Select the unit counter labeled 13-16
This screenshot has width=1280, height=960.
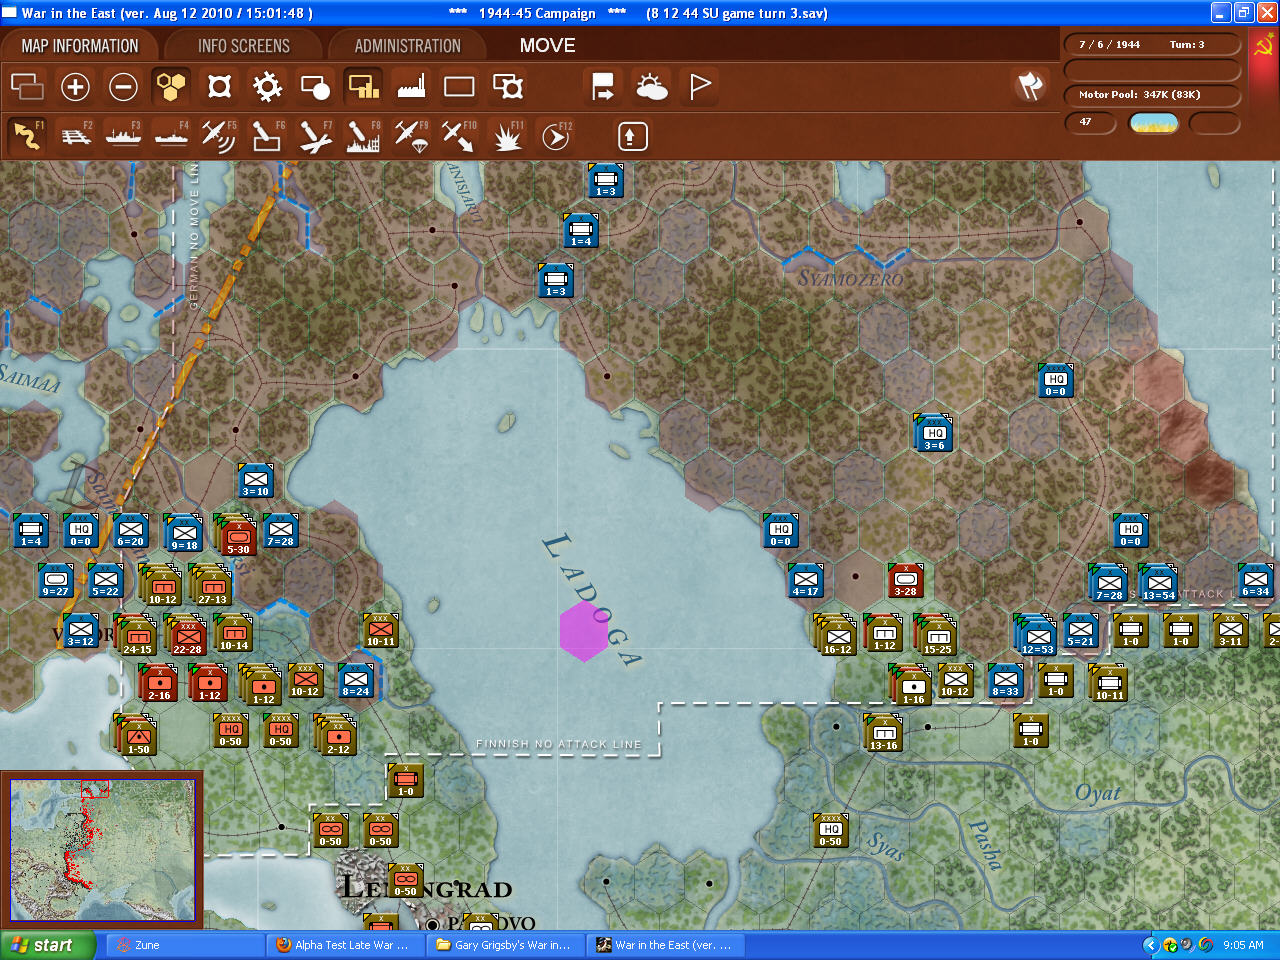tap(883, 735)
